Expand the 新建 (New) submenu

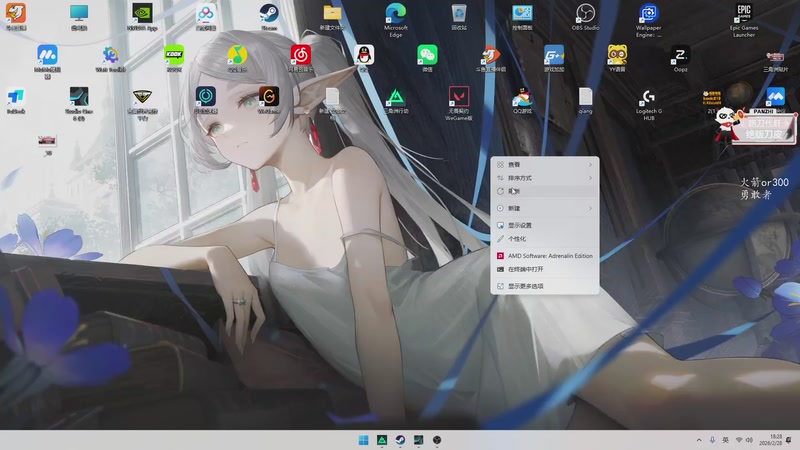coord(545,208)
